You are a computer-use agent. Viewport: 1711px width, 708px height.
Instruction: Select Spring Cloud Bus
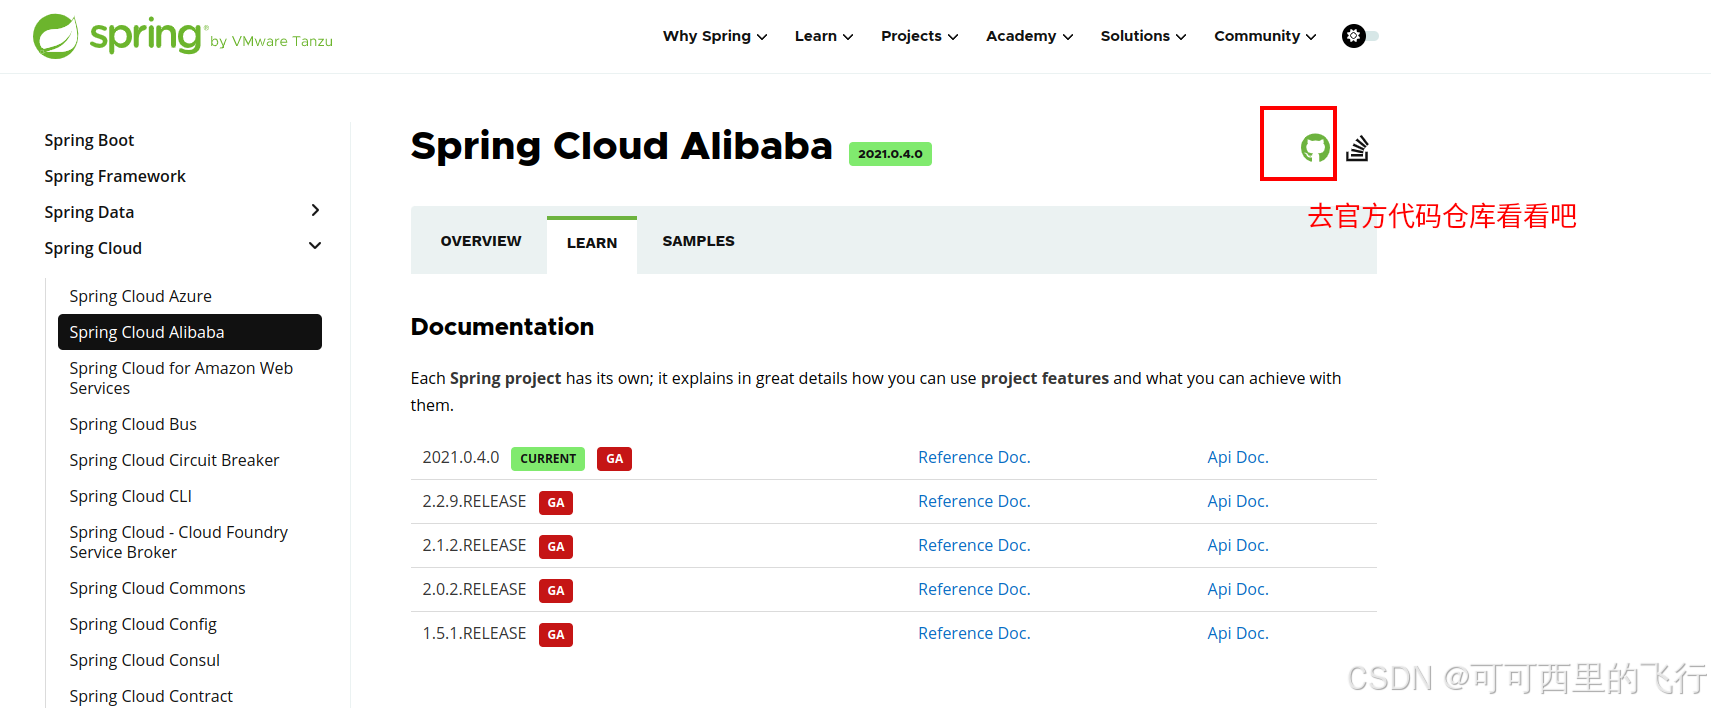(133, 424)
